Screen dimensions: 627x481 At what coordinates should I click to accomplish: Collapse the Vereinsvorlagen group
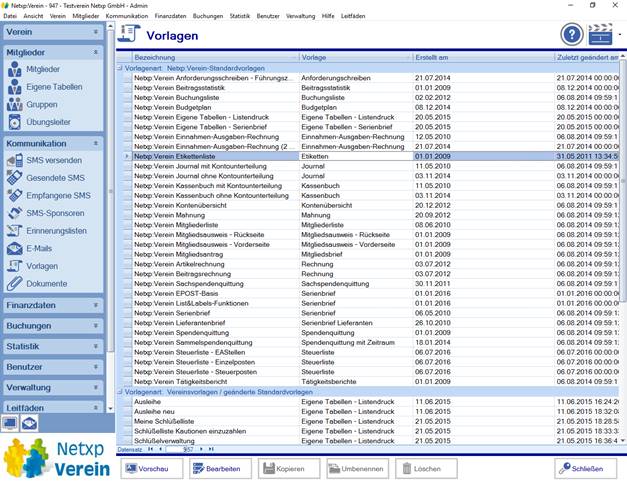[120, 392]
